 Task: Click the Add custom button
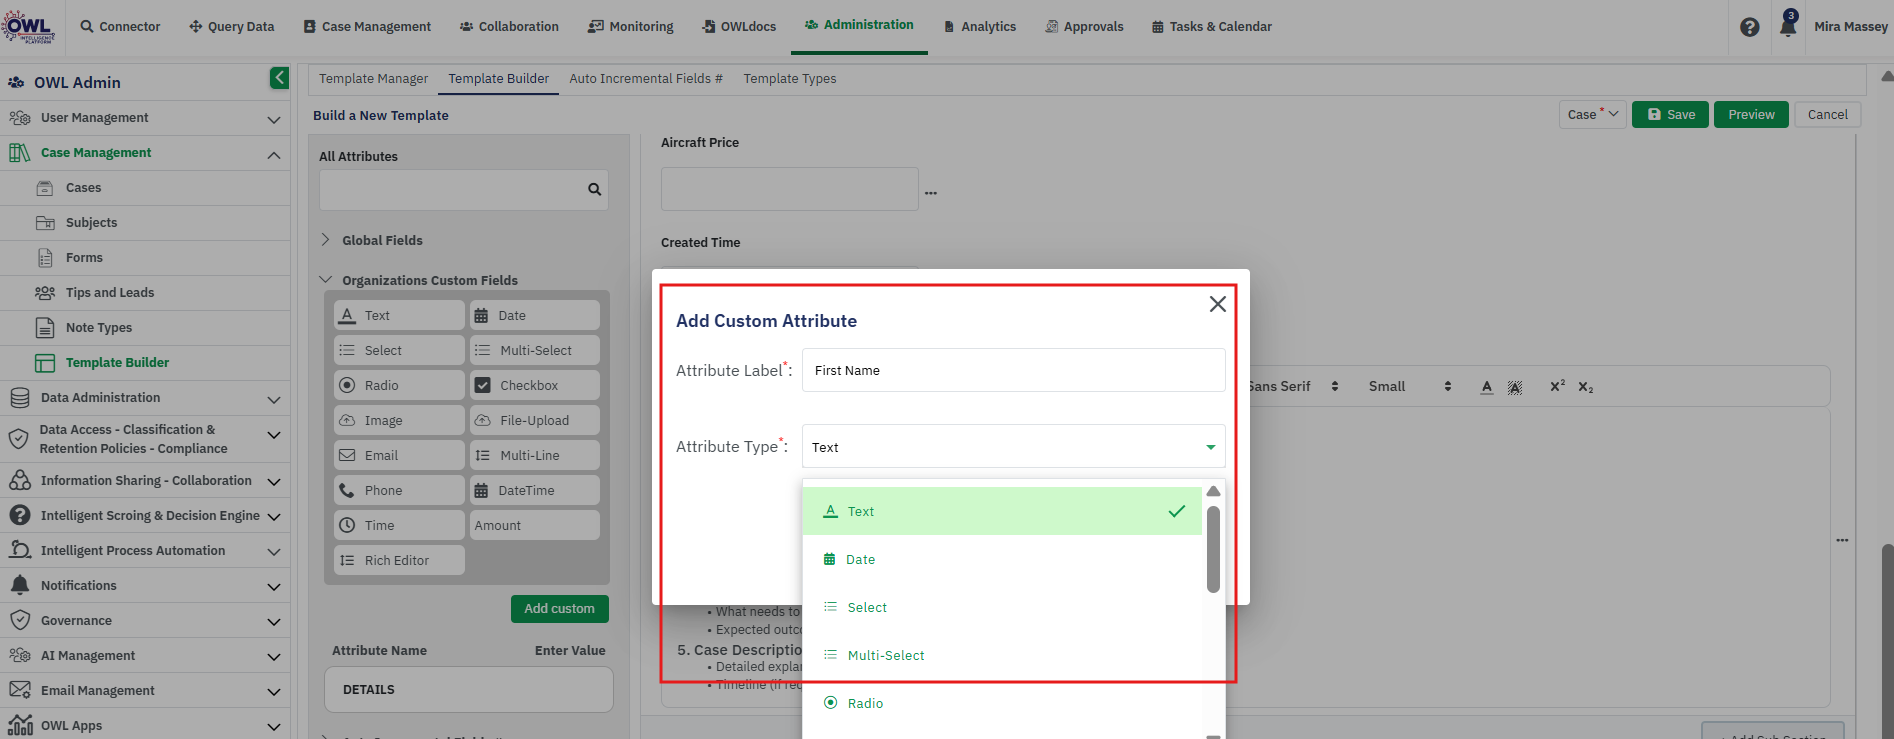pyautogui.click(x=559, y=609)
